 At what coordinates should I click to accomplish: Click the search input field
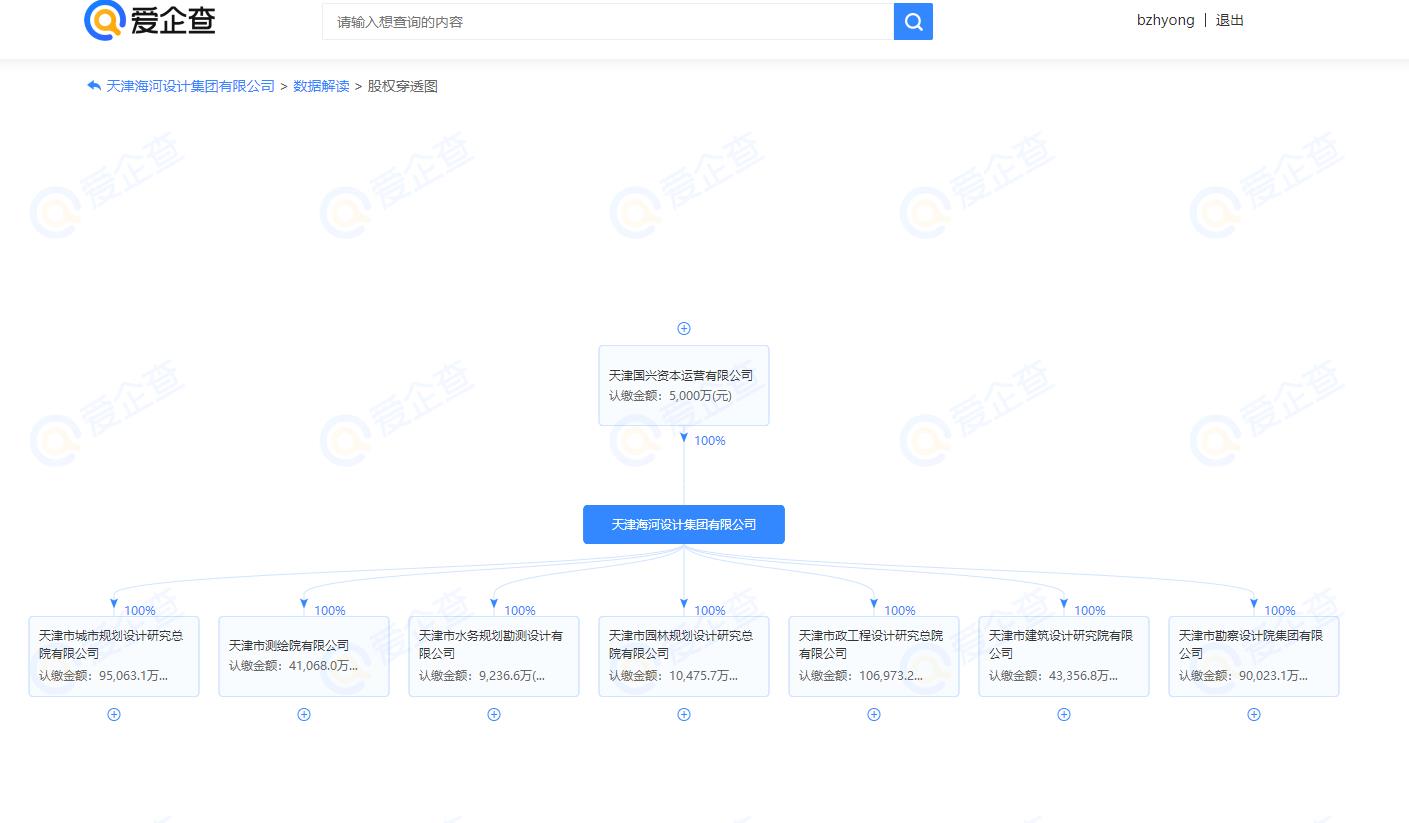pyautogui.click(x=608, y=21)
